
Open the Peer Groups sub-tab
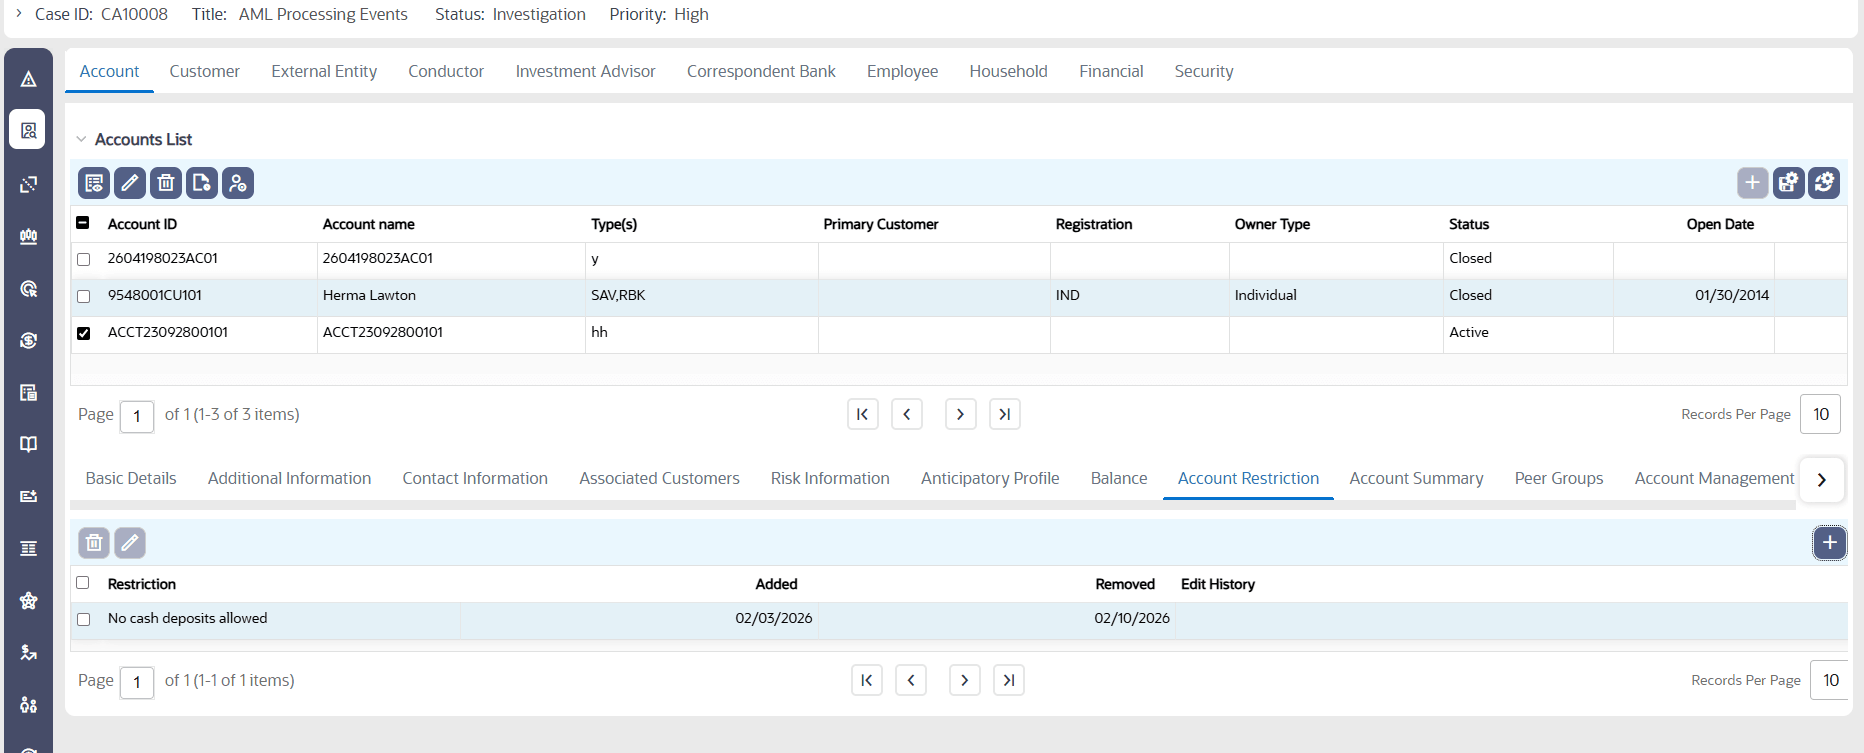(1559, 478)
